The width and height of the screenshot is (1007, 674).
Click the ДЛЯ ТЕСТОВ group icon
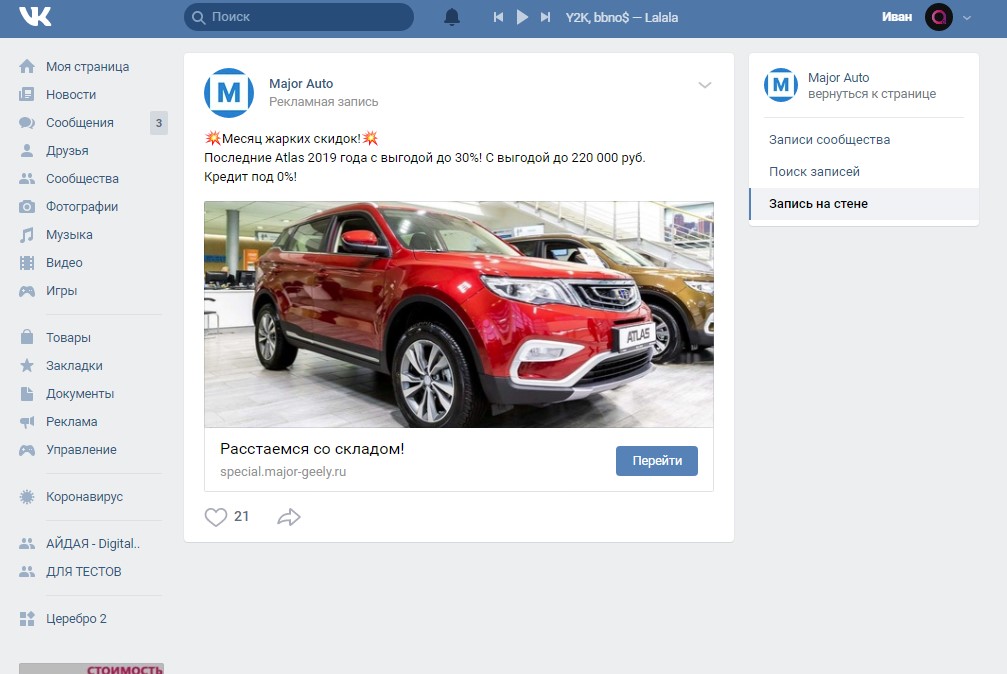(27, 571)
